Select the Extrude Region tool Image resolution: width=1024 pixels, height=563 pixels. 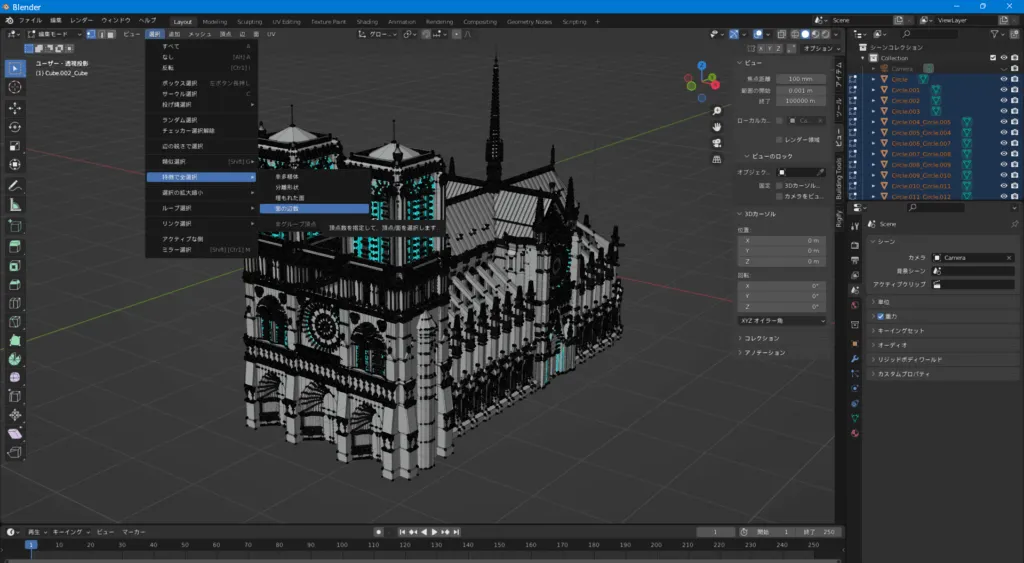[15, 246]
